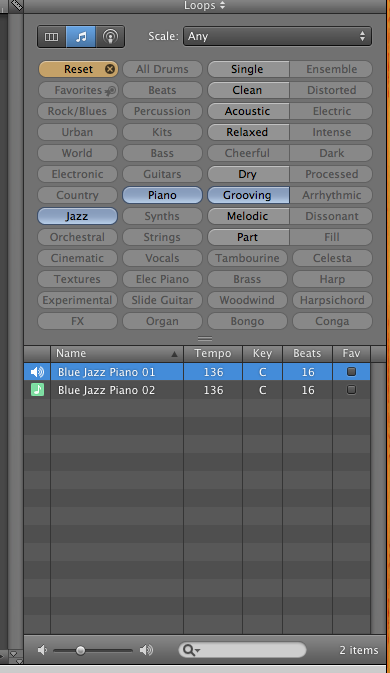Toggle the Jazz genre filter
The width and height of the screenshot is (390, 673).
[77, 216]
